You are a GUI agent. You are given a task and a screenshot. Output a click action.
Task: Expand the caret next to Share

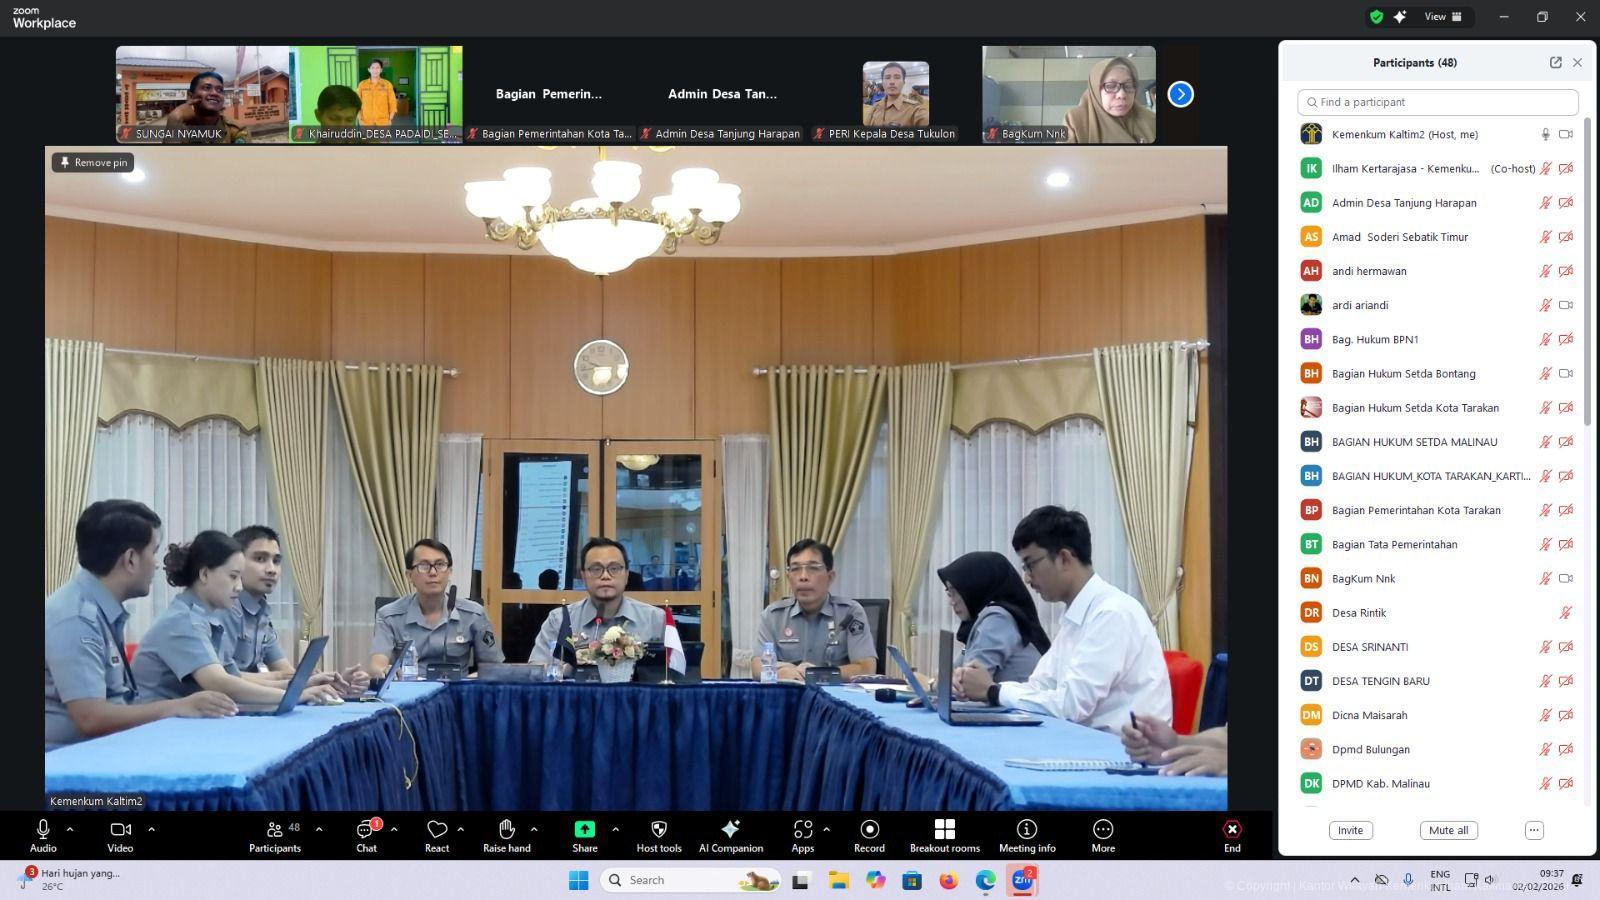click(615, 829)
